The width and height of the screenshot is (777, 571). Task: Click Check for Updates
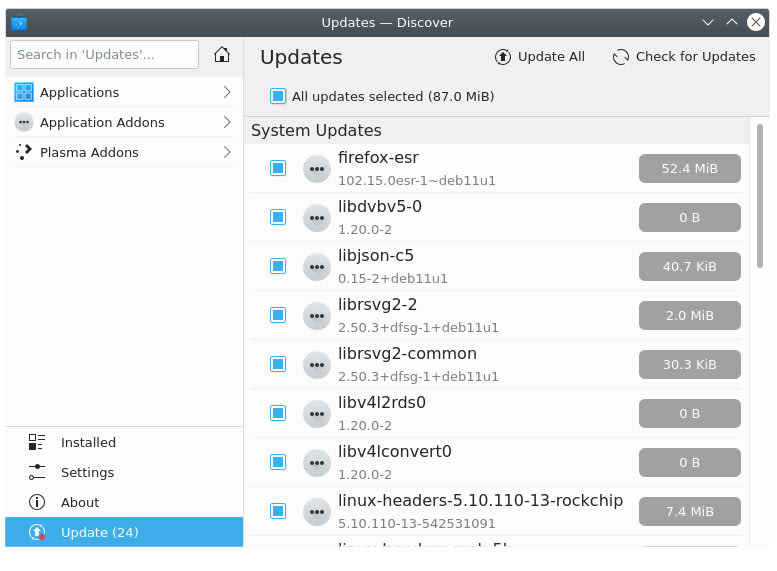pos(684,57)
